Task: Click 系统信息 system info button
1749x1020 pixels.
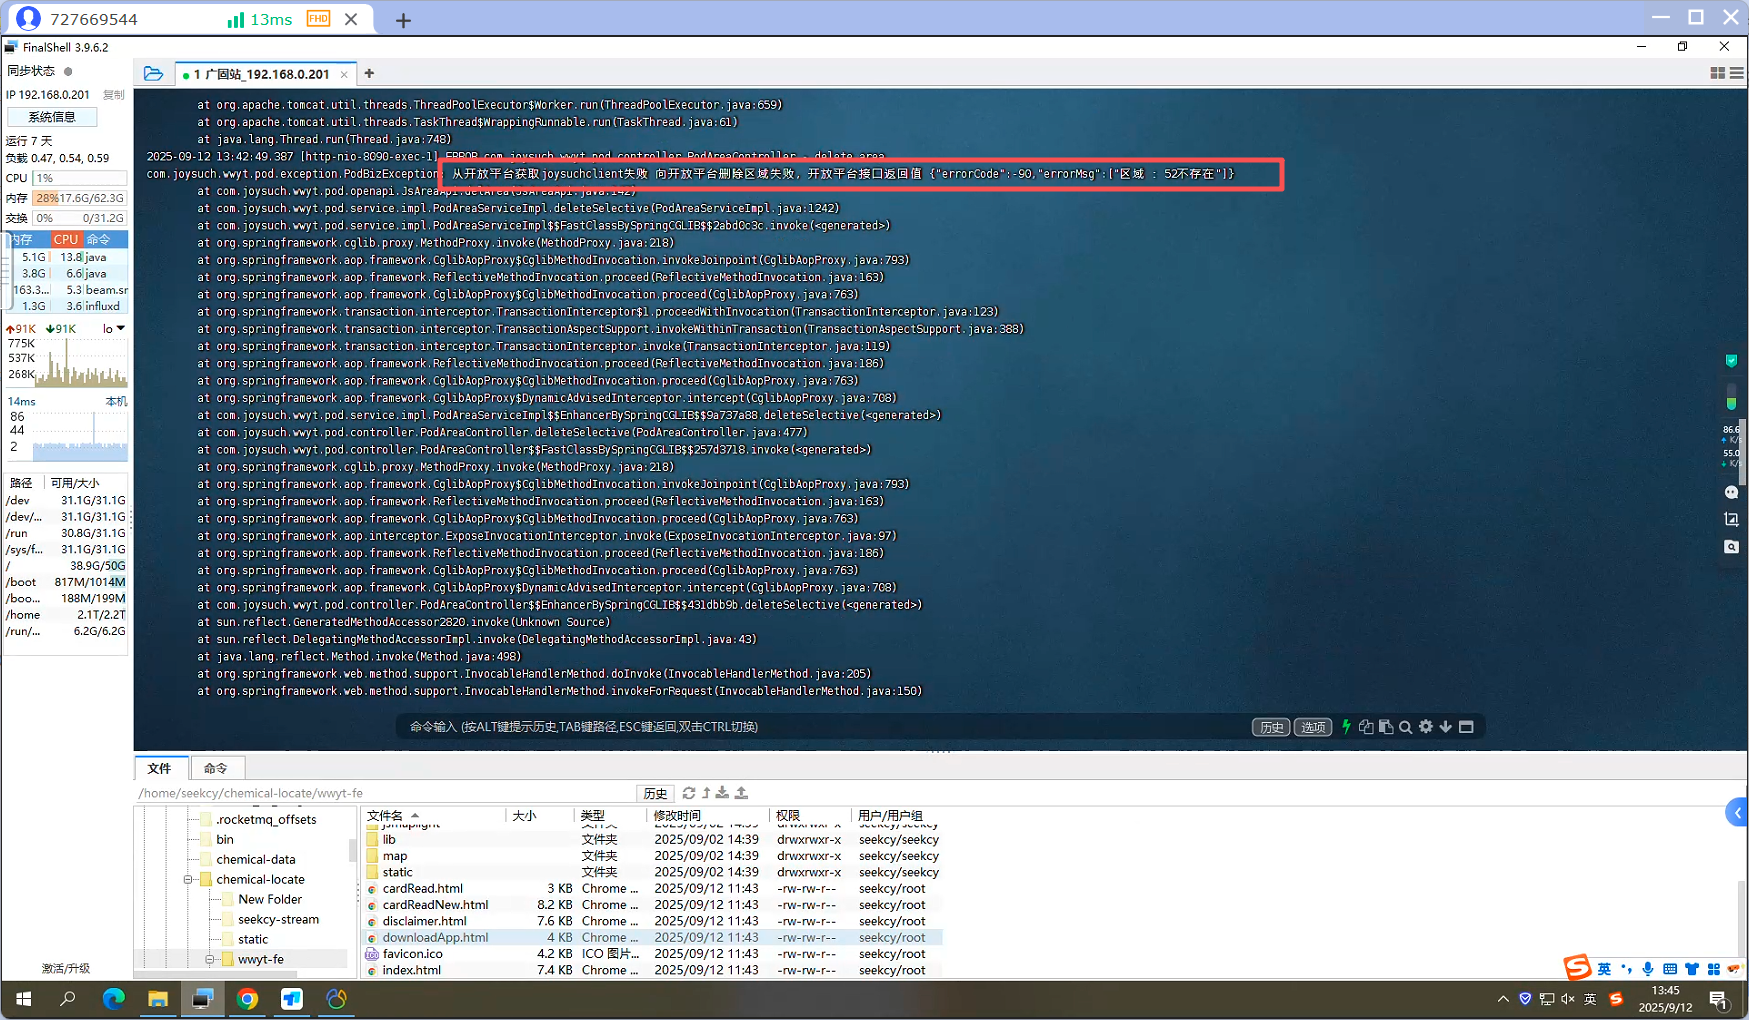Action: pyautogui.click(x=52, y=117)
